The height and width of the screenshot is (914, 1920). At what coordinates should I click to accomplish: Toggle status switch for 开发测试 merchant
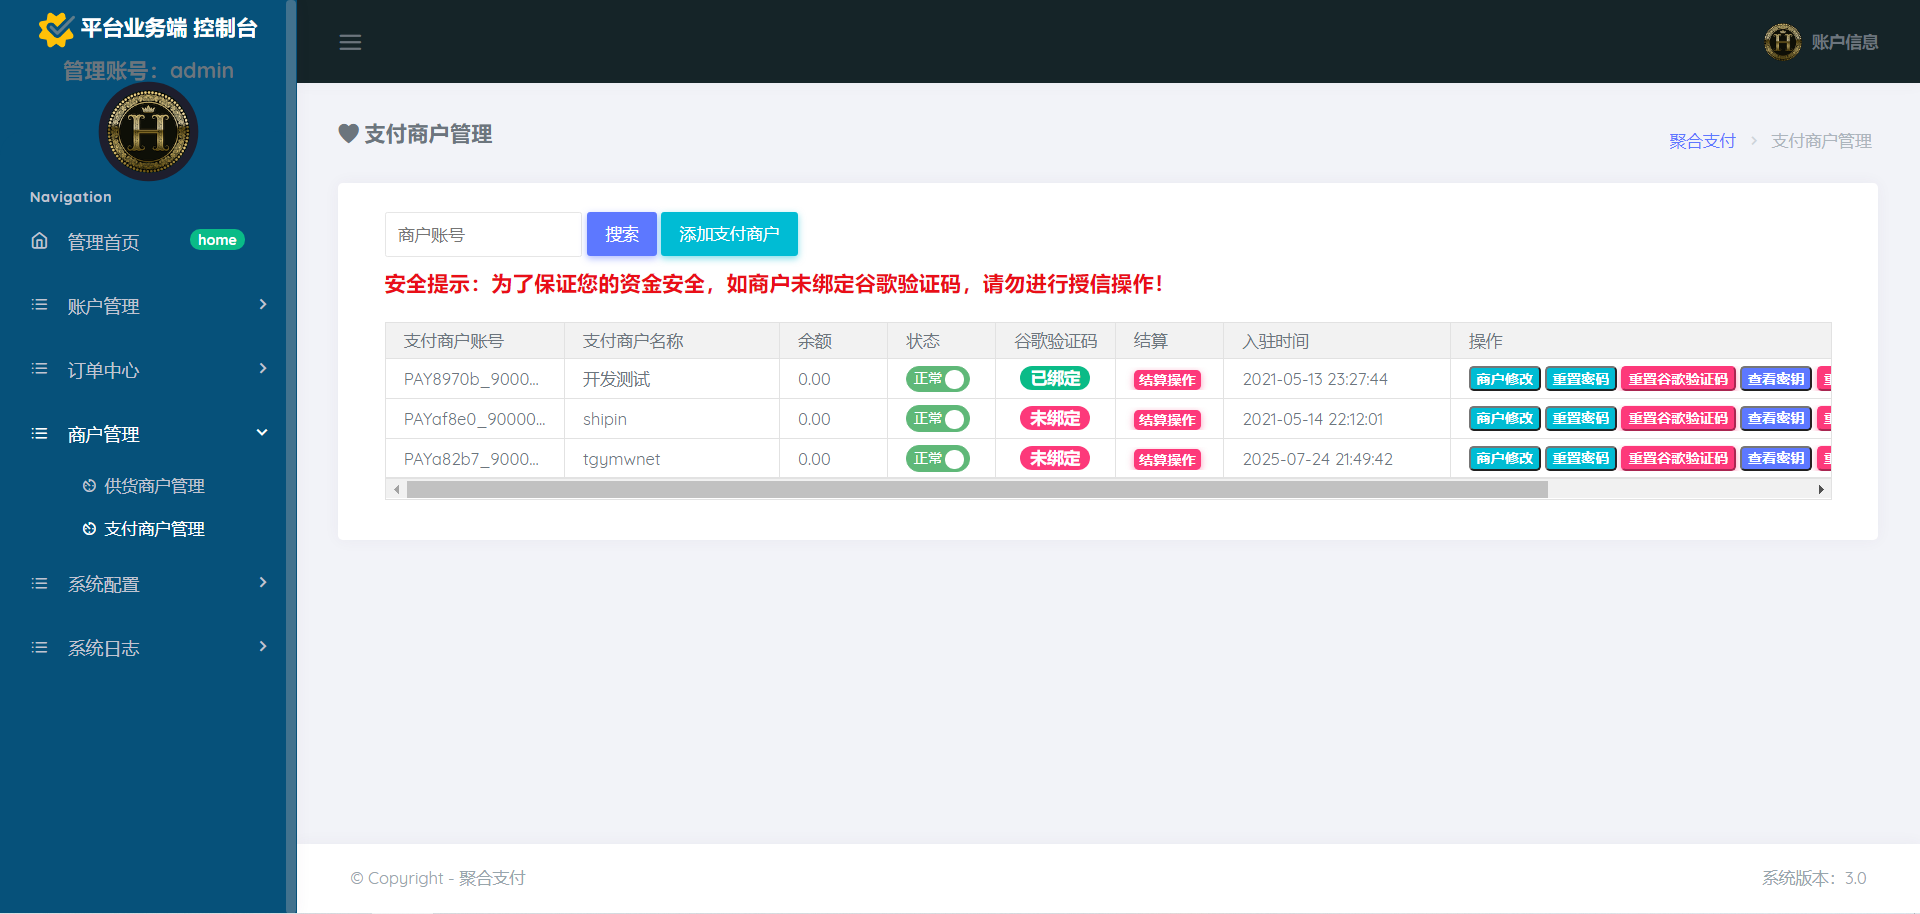pos(938,379)
